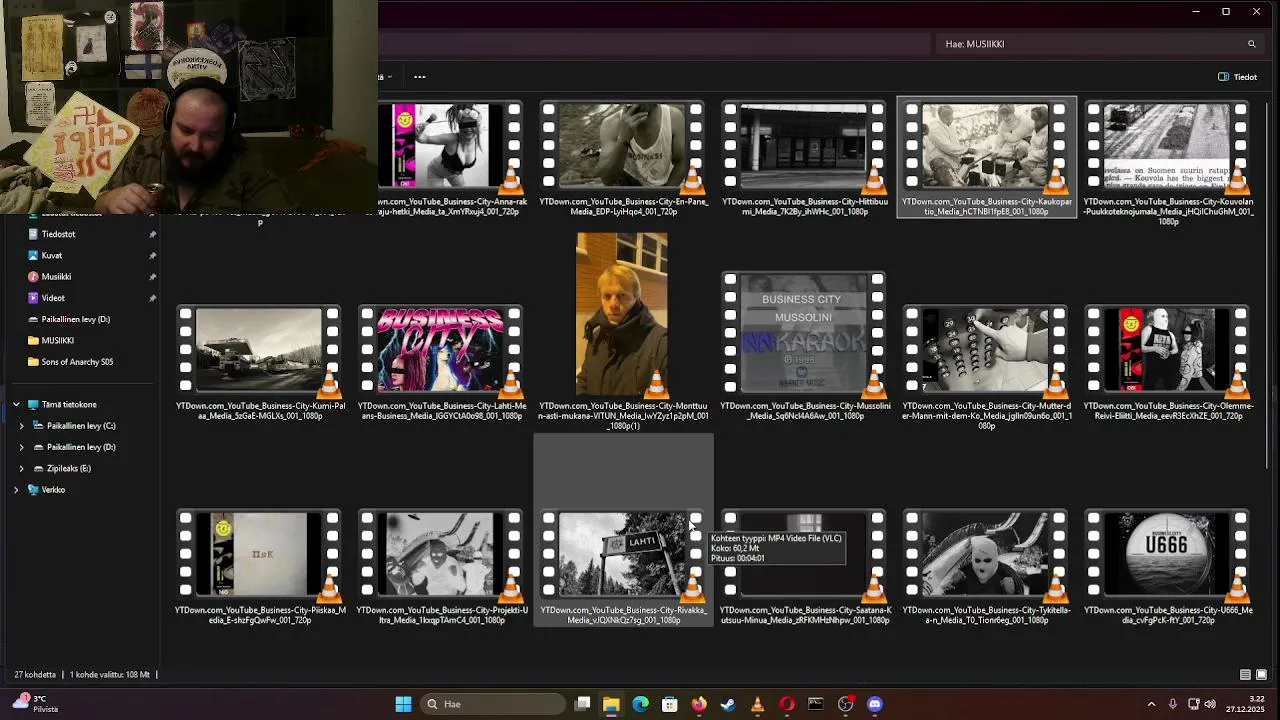The image size is (1280, 720).
Task: Collapse the Tämä tietokone tree node
Action: [x=16, y=405]
